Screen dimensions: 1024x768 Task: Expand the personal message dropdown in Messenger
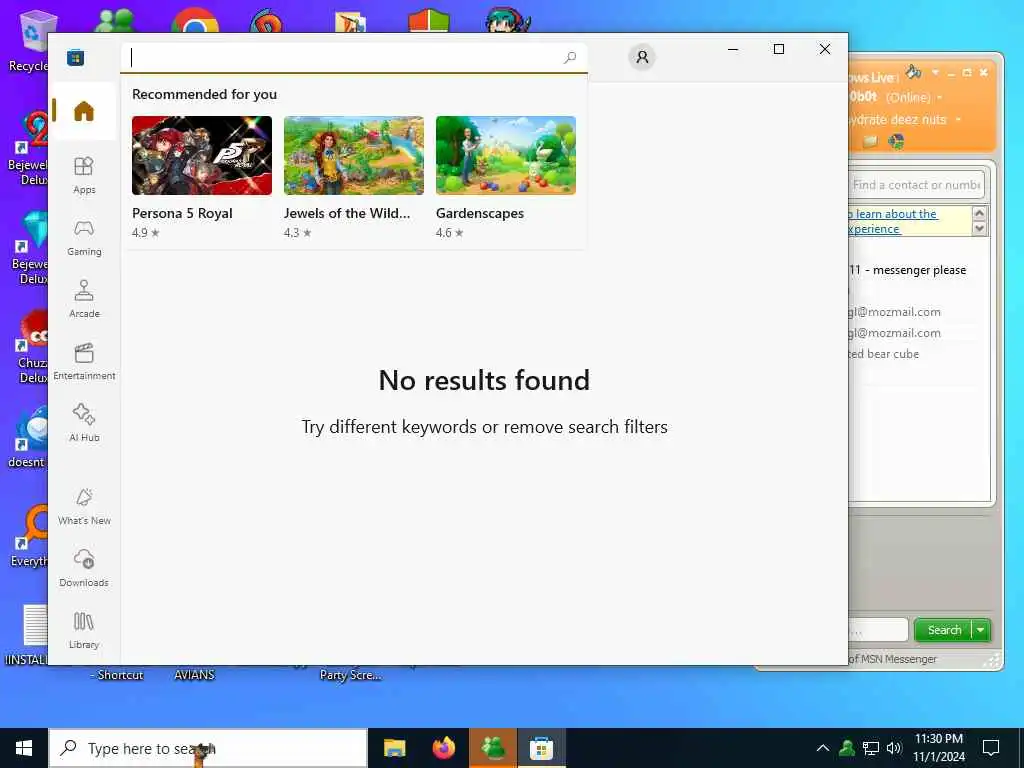tap(958, 120)
